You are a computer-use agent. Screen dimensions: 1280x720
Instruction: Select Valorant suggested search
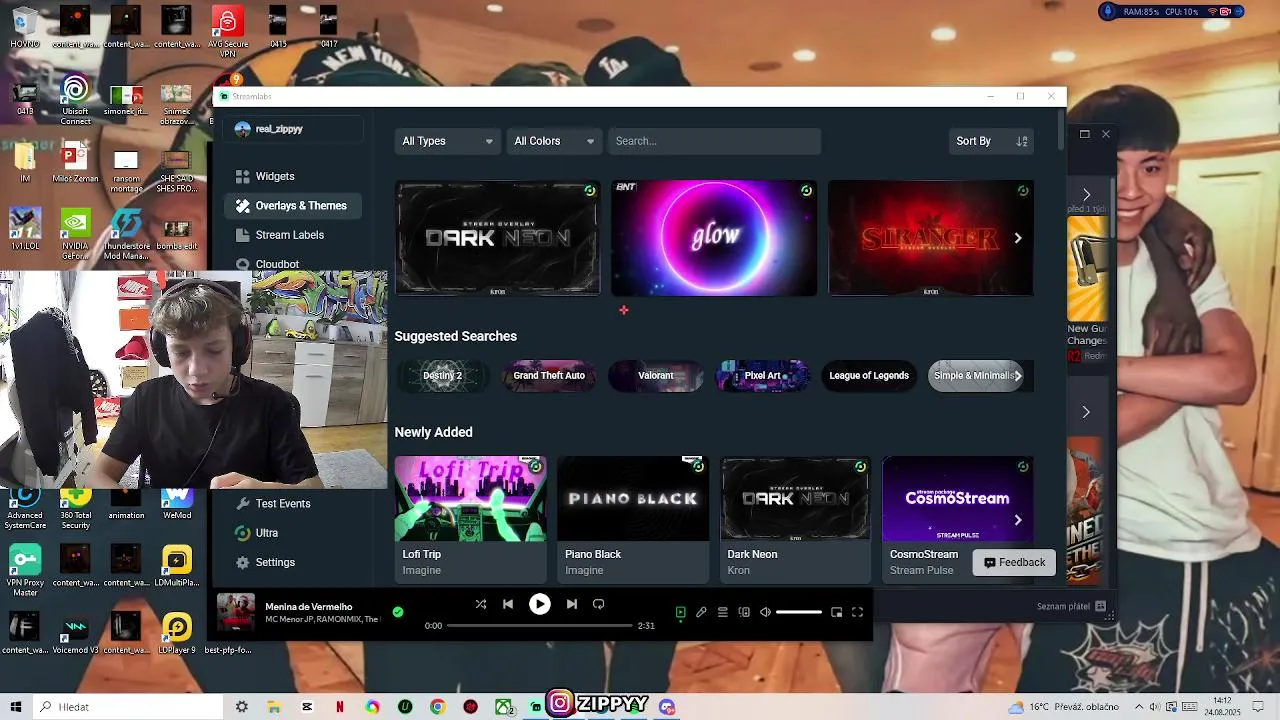tap(656, 376)
